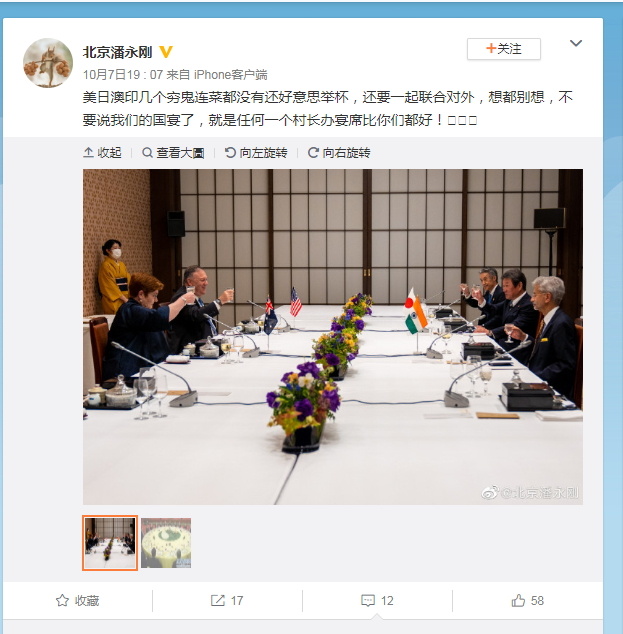Click the gold V verified badge
This screenshot has height=634, width=623.
click(x=166, y=52)
